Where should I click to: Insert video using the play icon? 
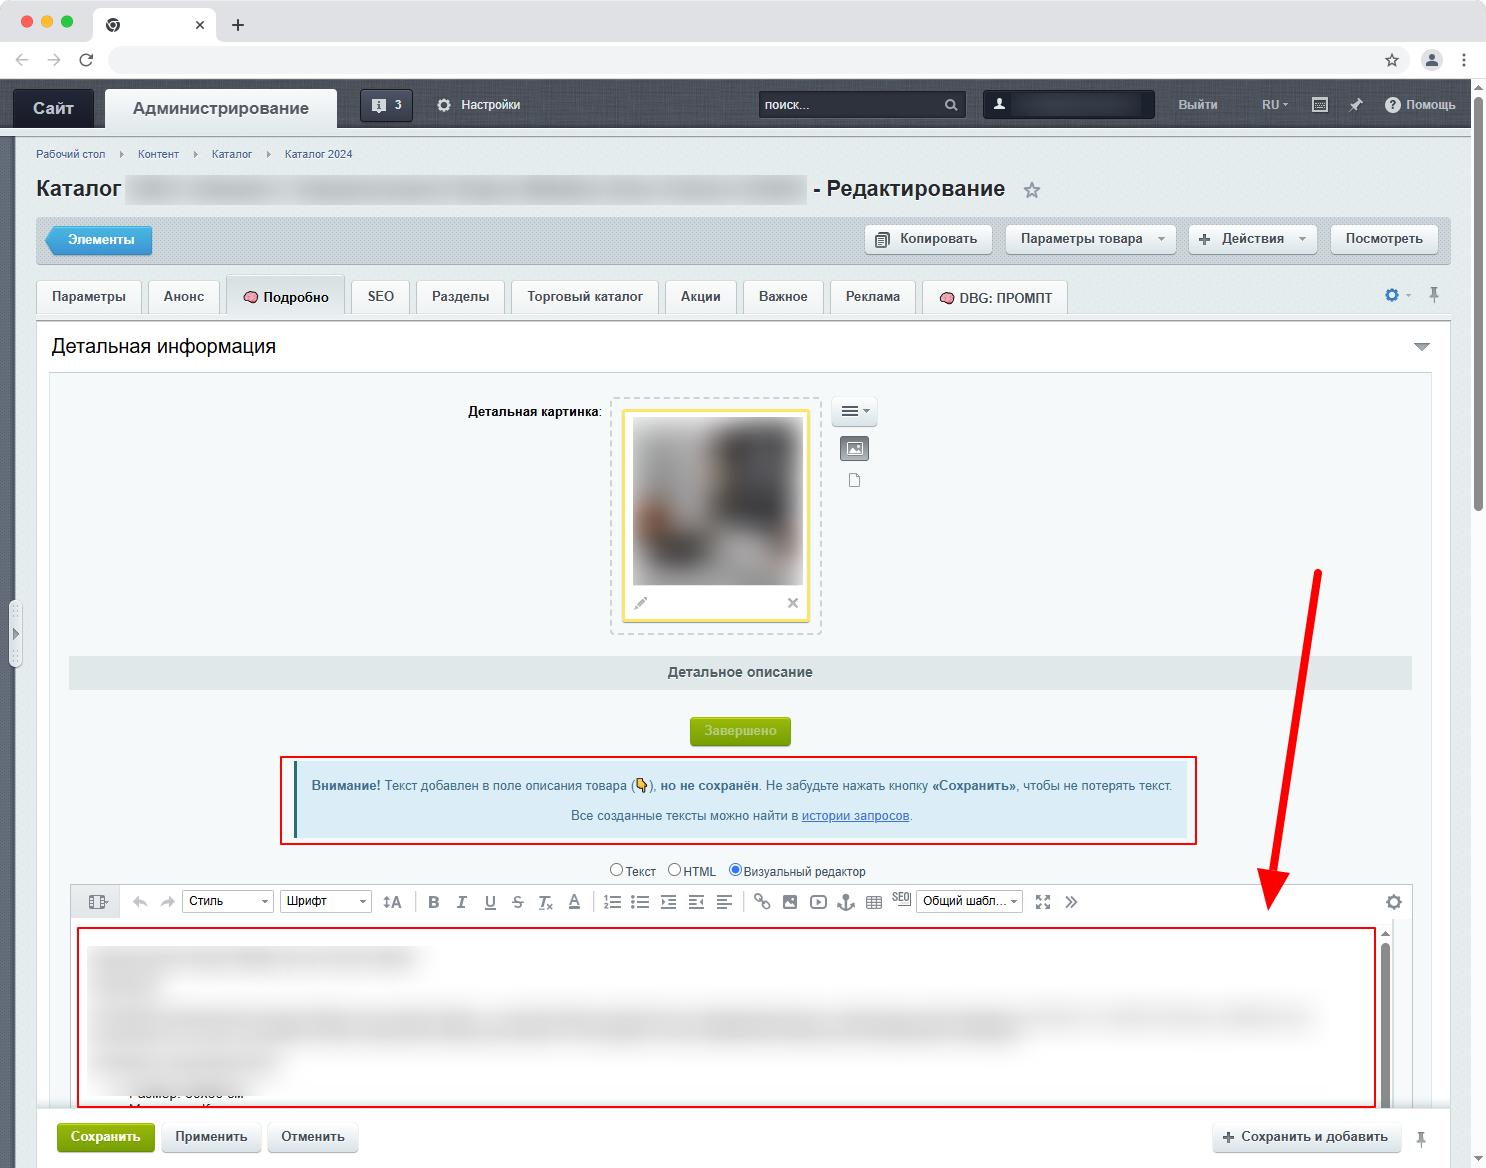[818, 902]
